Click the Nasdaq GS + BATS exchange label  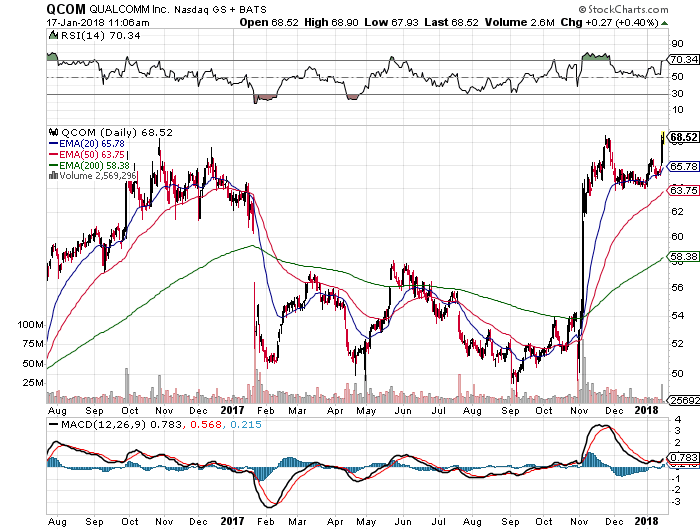[220, 9]
